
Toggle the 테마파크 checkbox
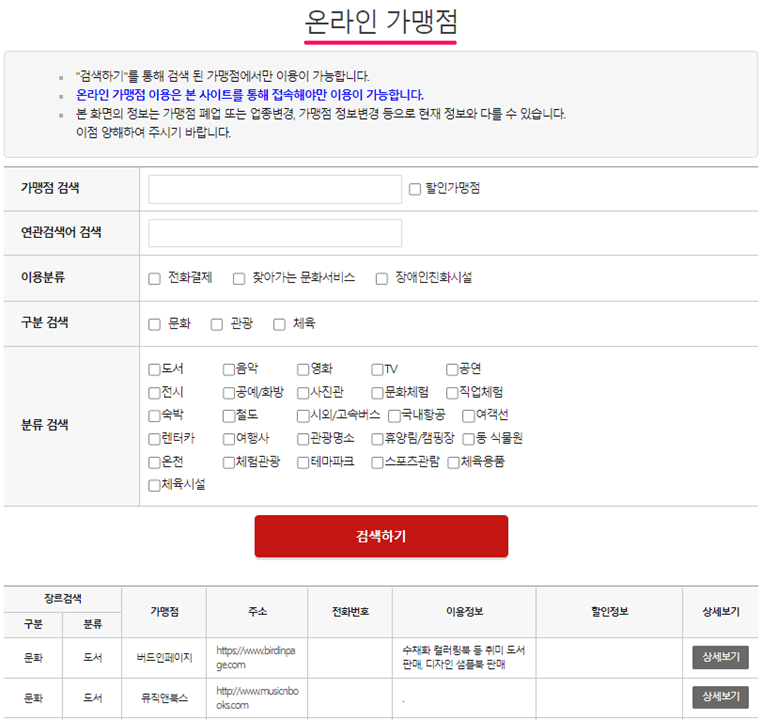pos(303,463)
